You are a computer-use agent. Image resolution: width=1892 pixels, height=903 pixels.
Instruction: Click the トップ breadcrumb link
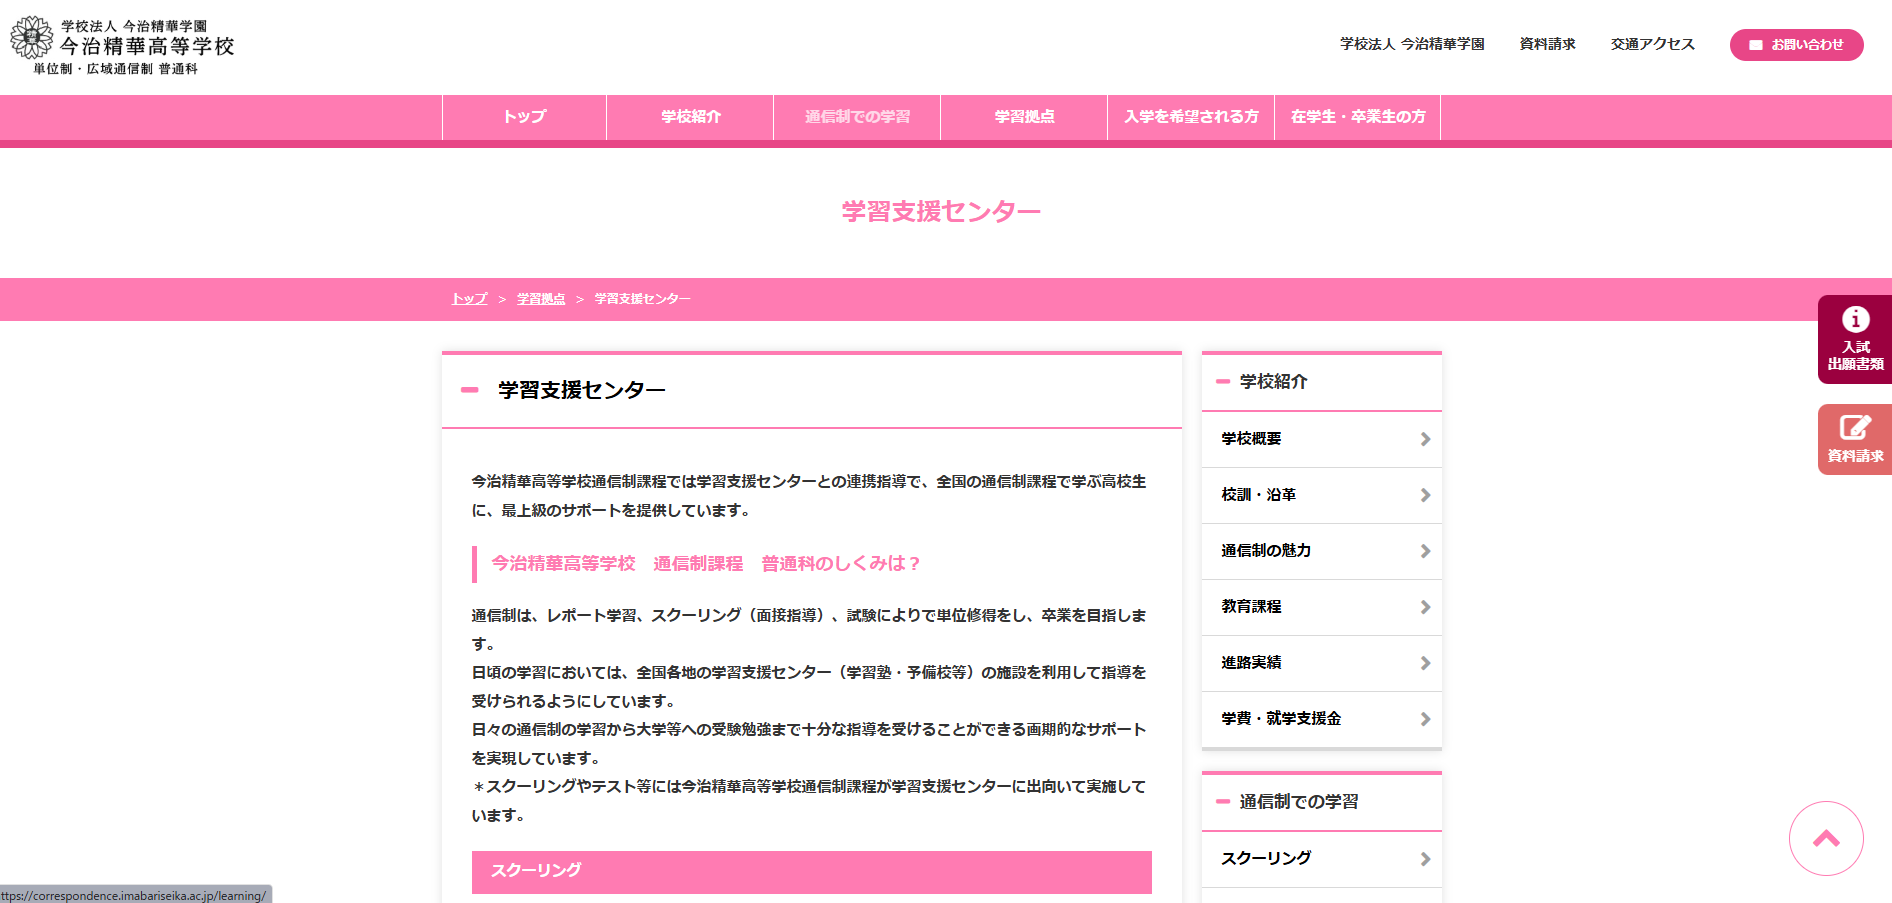click(469, 299)
